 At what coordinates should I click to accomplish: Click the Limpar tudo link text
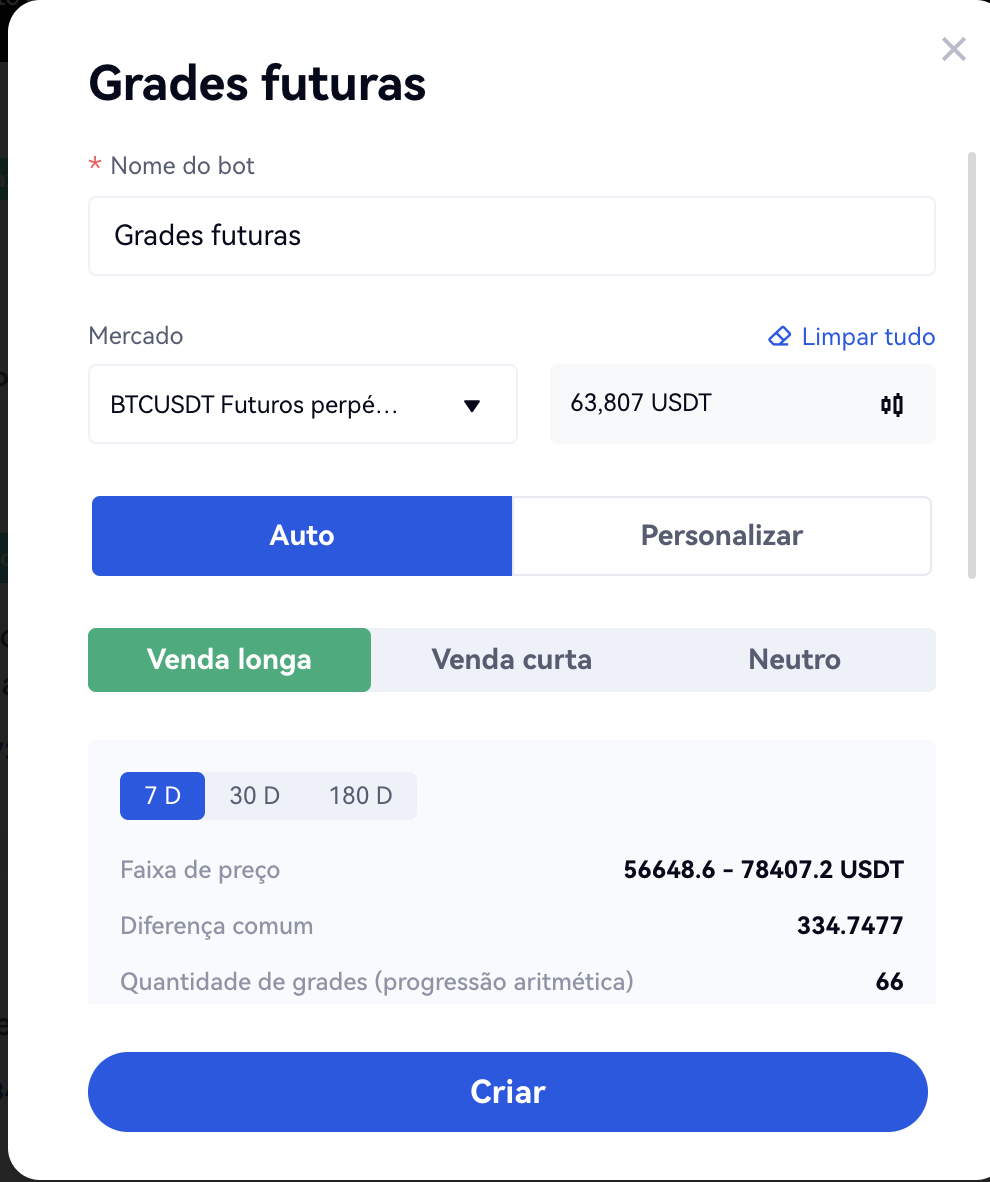[x=868, y=337]
